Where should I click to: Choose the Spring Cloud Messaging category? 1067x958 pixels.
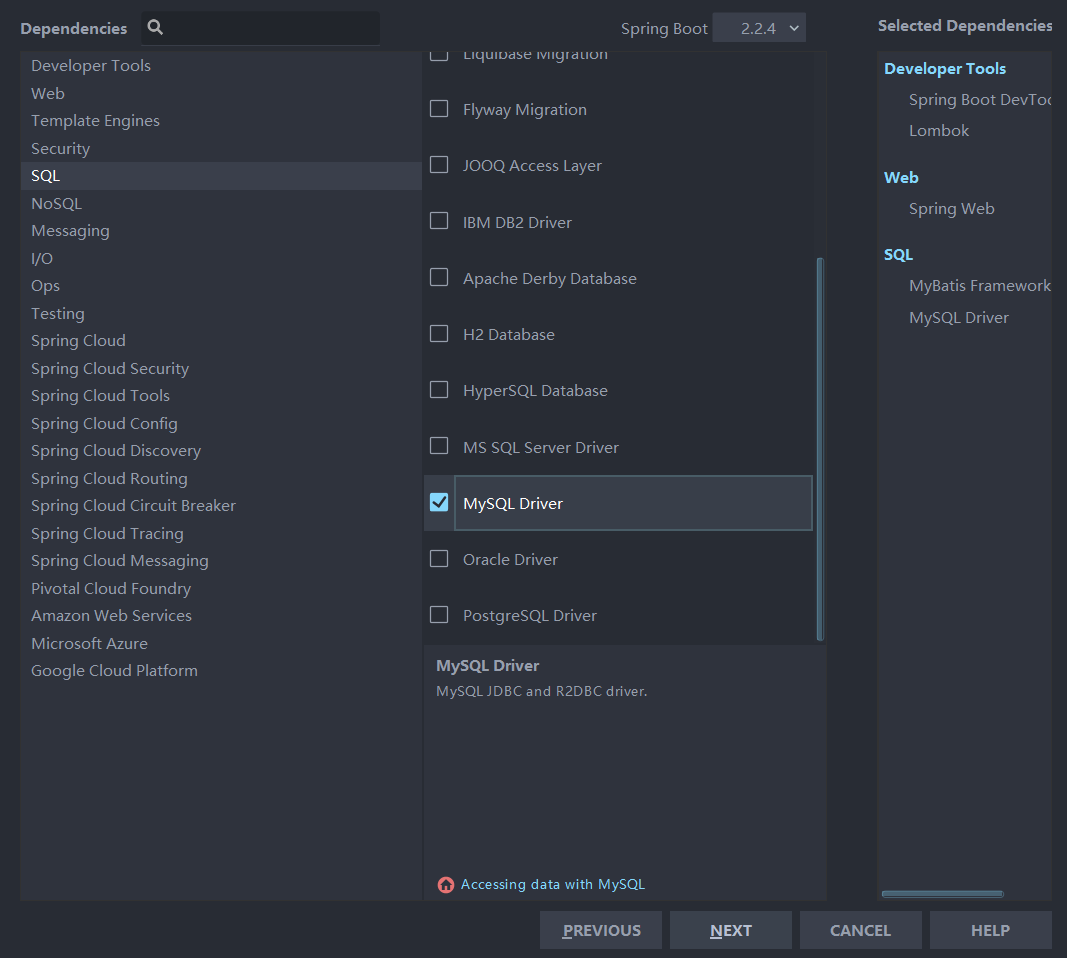[221, 561]
